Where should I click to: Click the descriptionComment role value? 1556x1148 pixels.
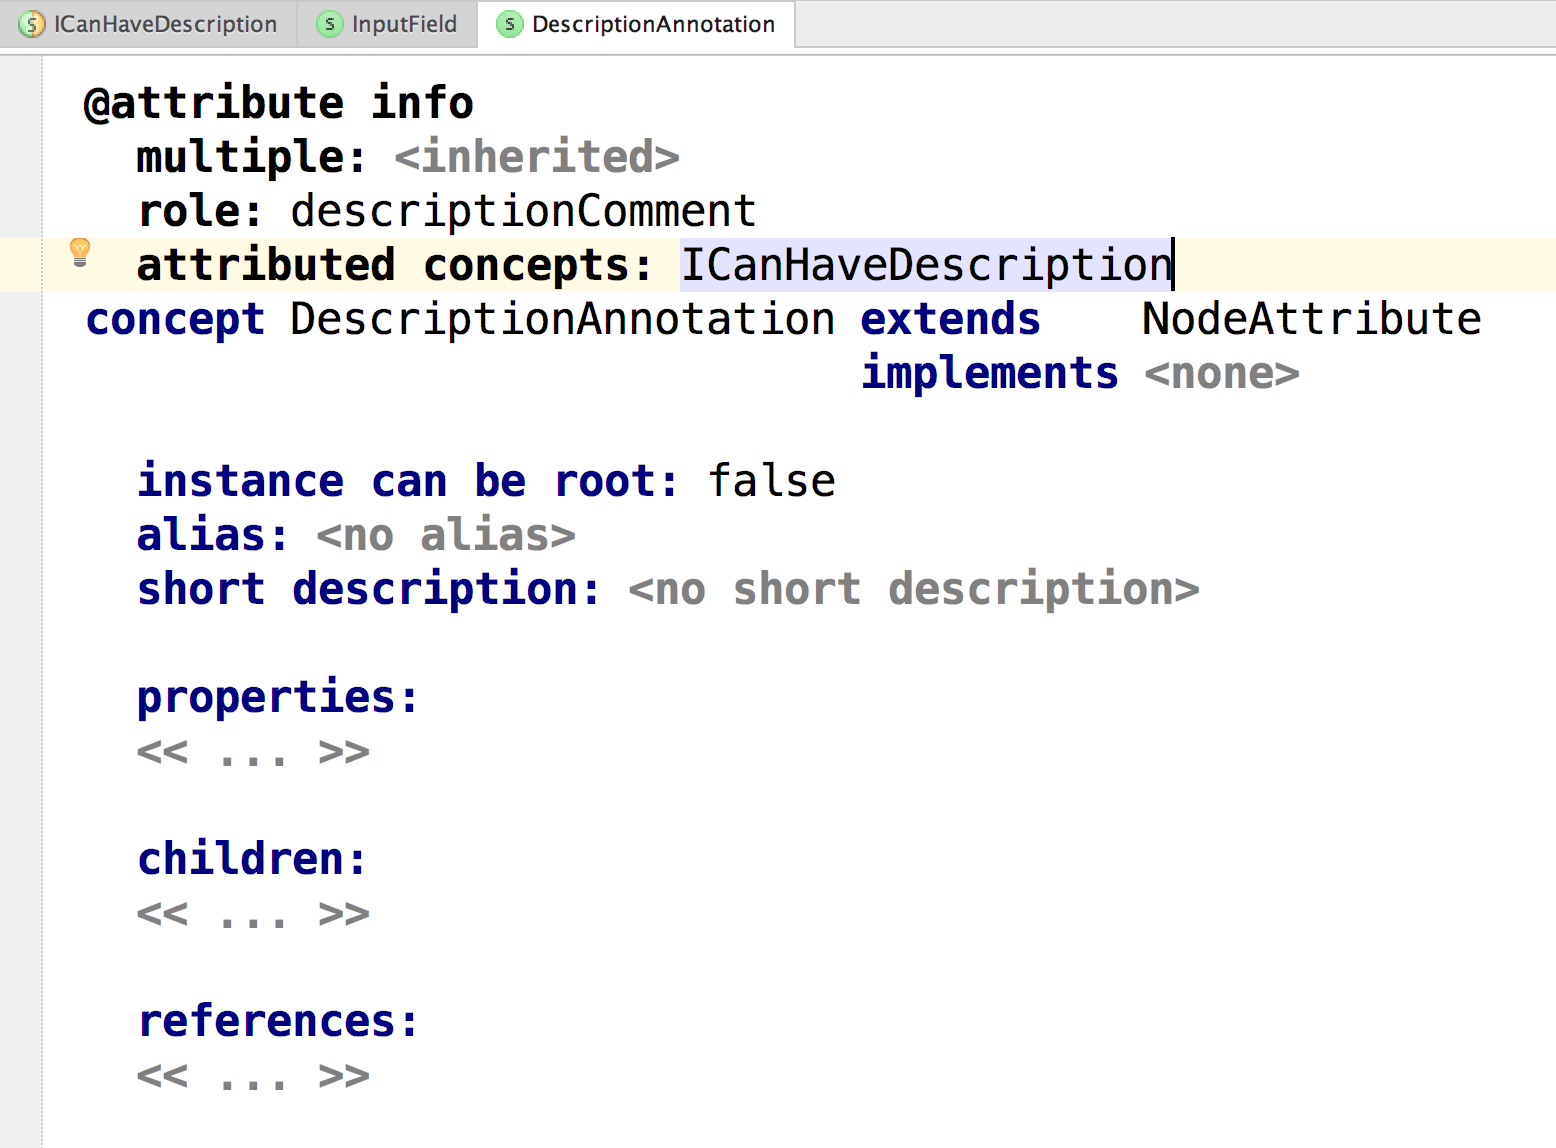tap(522, 210)
